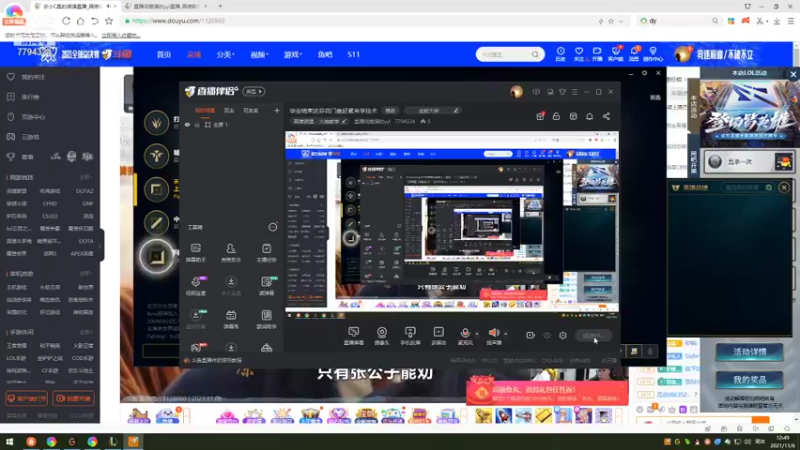This screenshot has height=450, width=800.
Task: Click the grayed start-stream button
Action: coord(593,336)
